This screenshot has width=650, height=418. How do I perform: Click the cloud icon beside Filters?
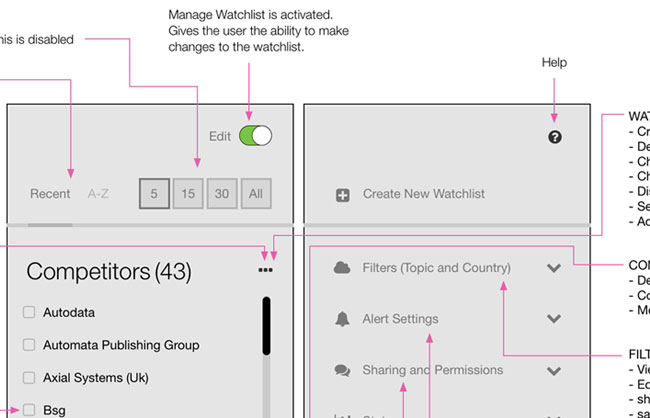(x=342, y=268)
